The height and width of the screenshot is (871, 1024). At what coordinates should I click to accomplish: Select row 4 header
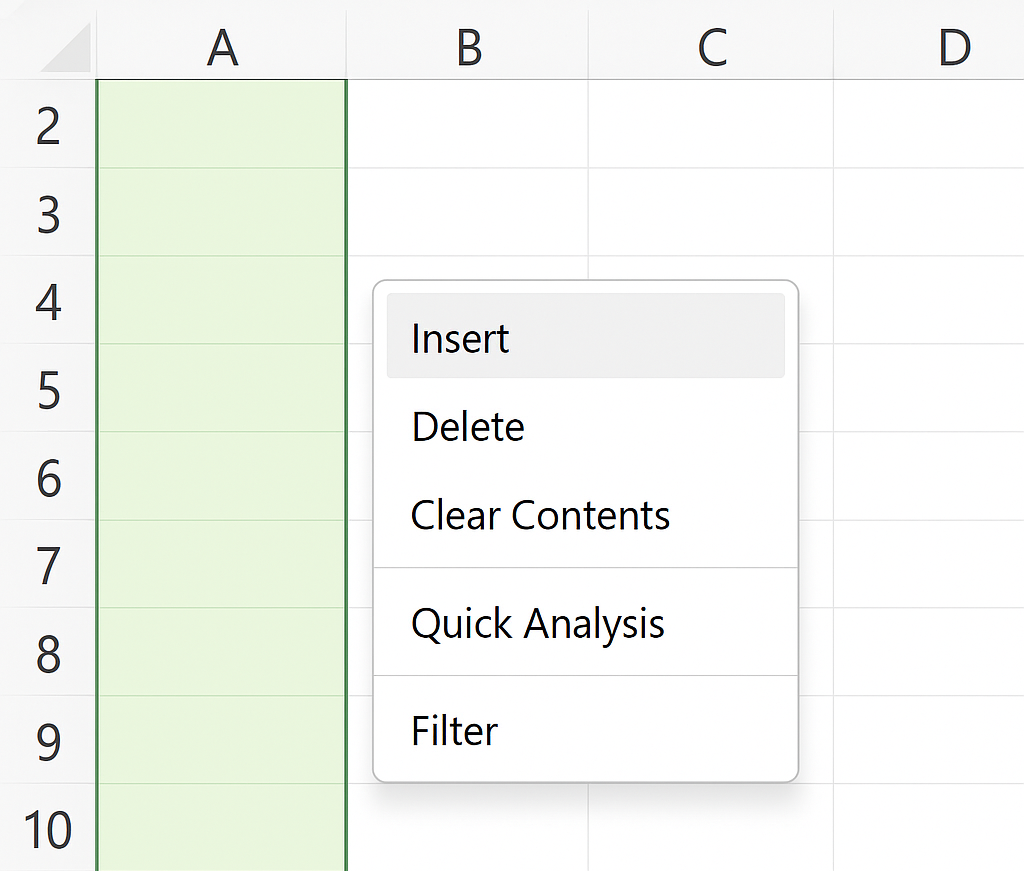pyautogui.click(x=48, y=300)
